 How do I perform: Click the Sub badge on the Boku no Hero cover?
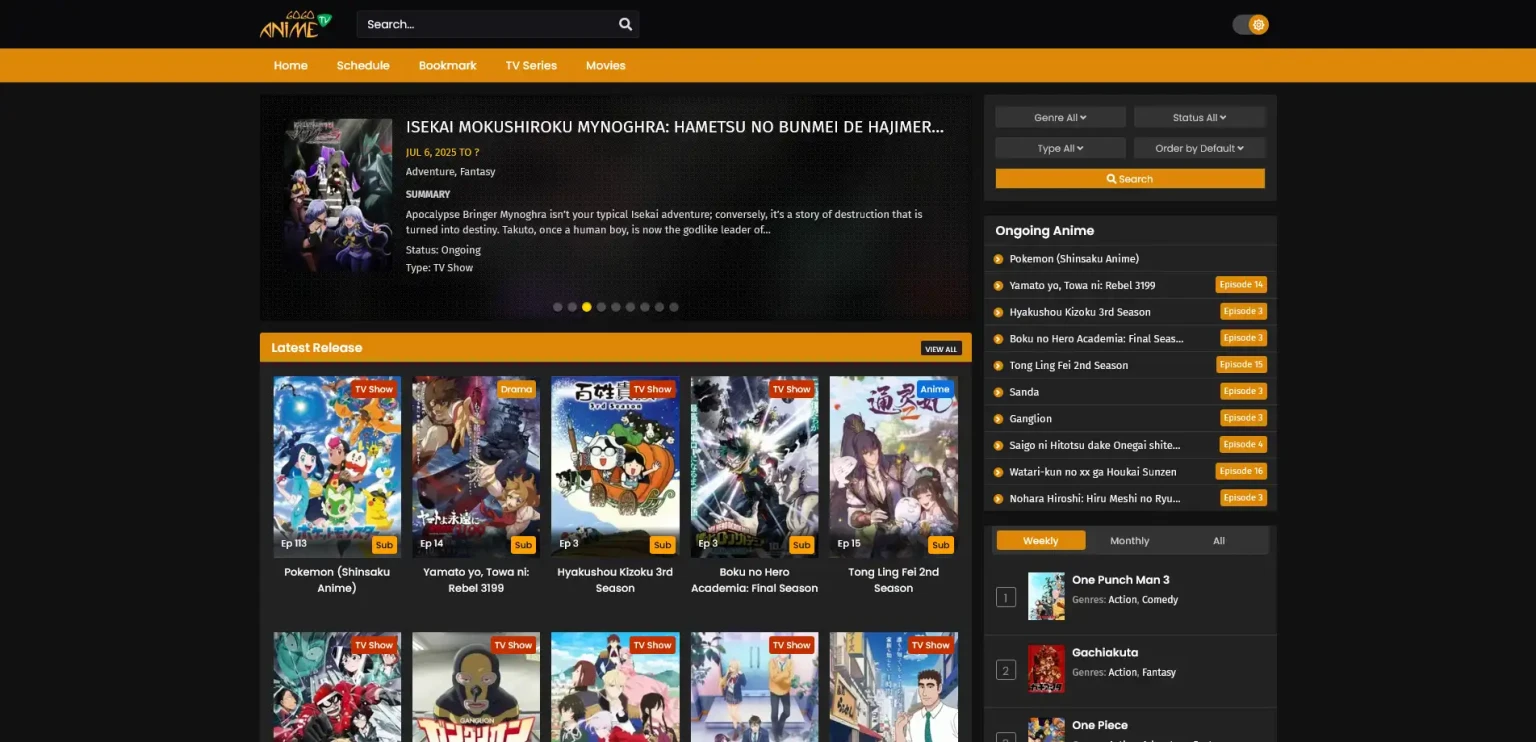coord(801,545)
